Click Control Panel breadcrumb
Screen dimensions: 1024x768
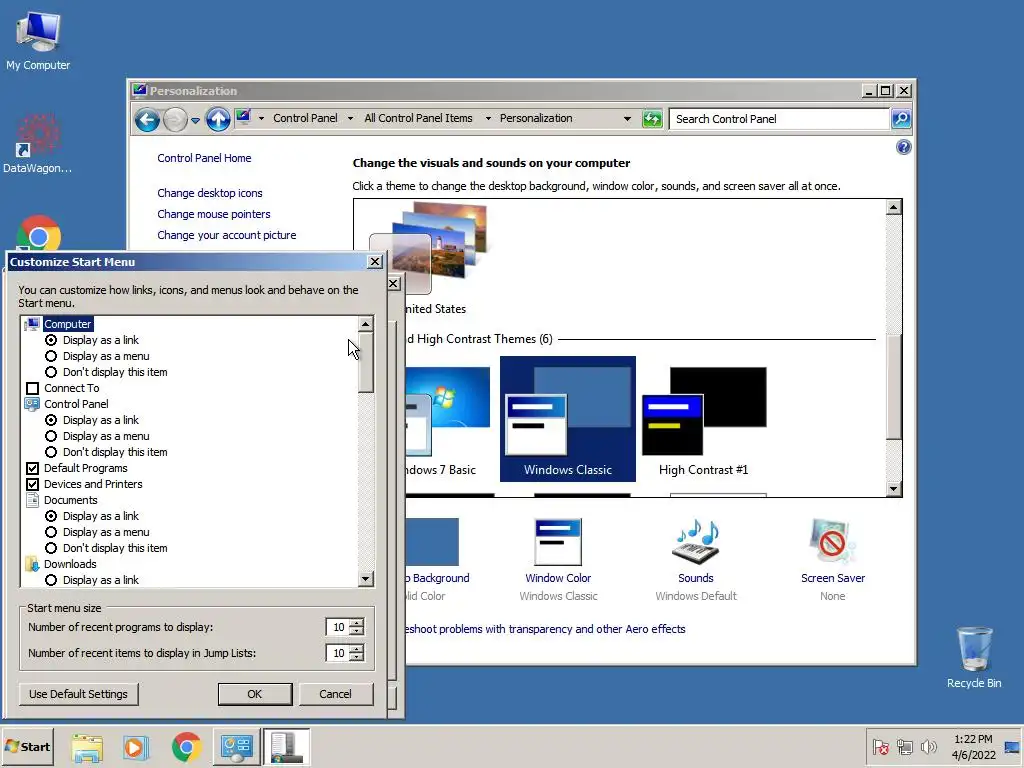[305, 118]
